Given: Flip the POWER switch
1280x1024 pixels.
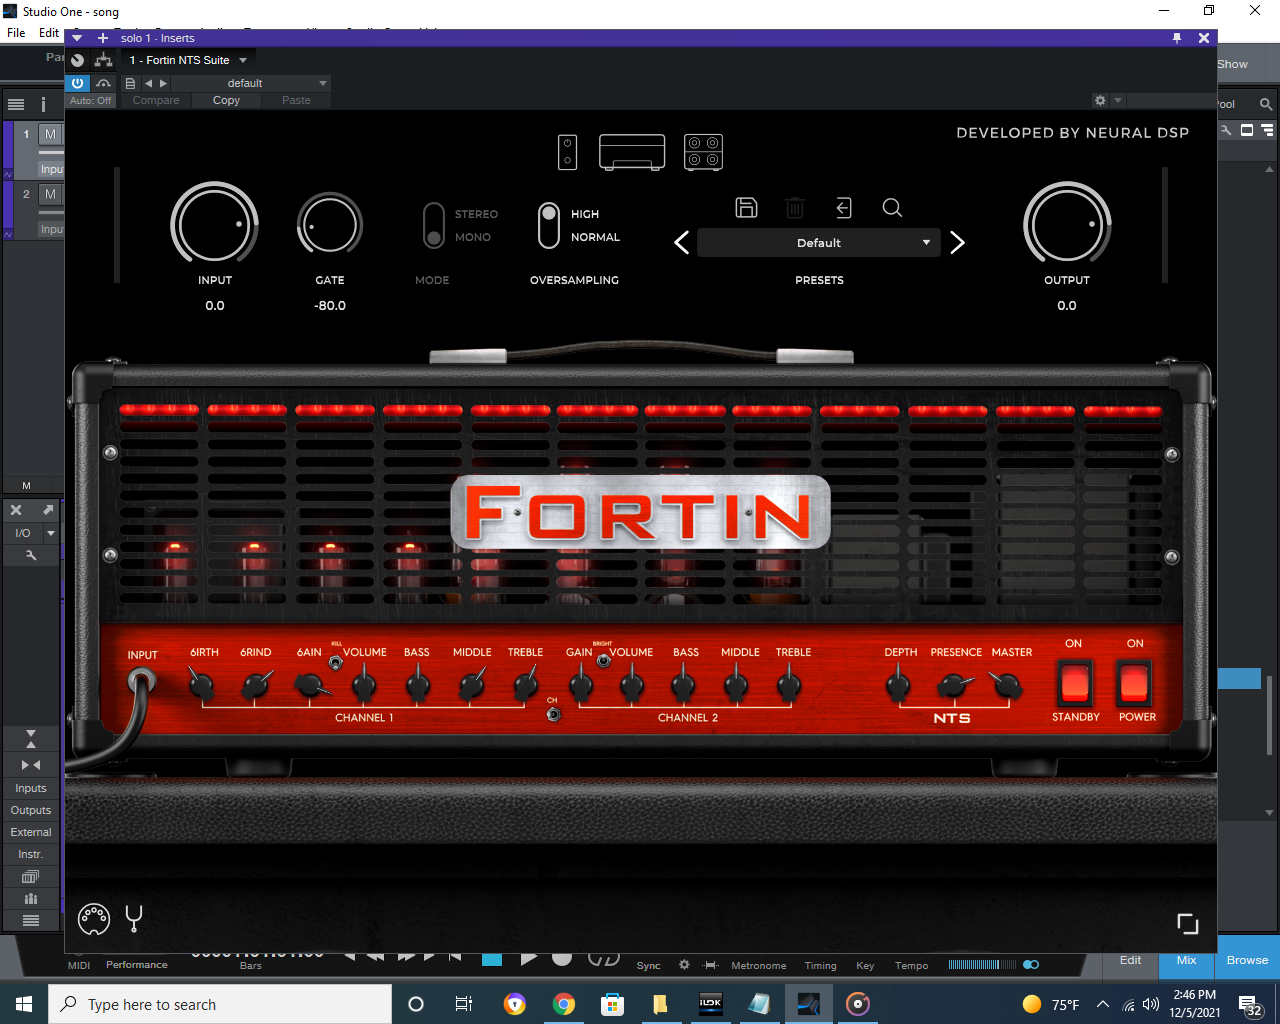Looking at the screenshot, I should point(1134,683).
